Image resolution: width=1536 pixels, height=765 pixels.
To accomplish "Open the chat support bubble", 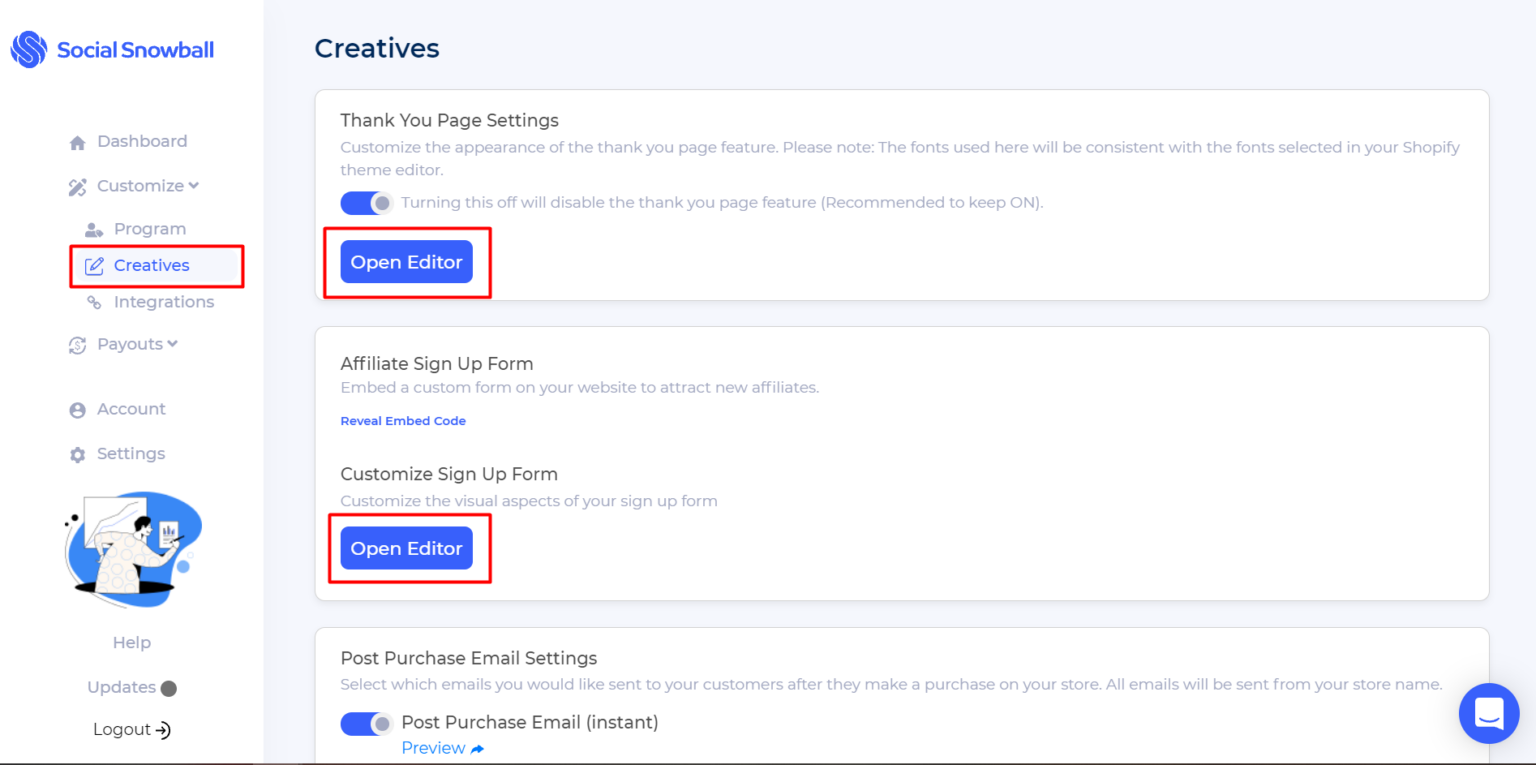I will pyautogui.click(x=1489, y=713).
